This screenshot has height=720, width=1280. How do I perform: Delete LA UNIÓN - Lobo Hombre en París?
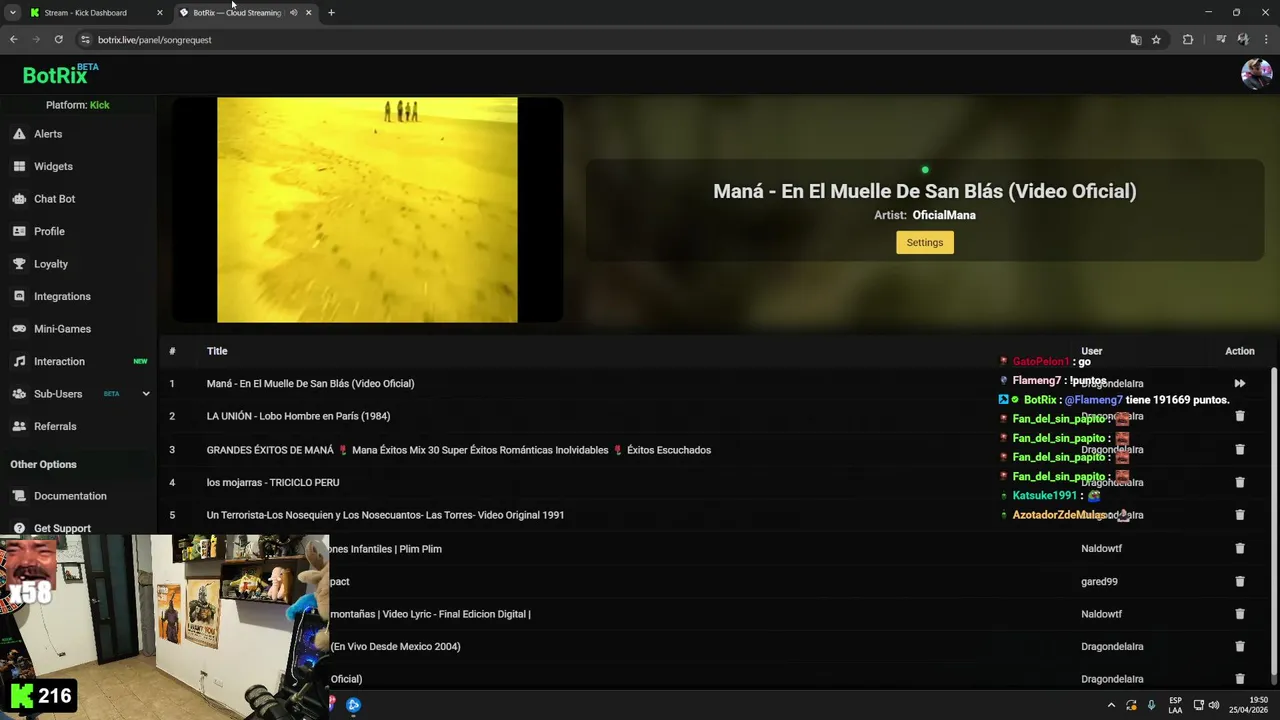[1239, 416]
